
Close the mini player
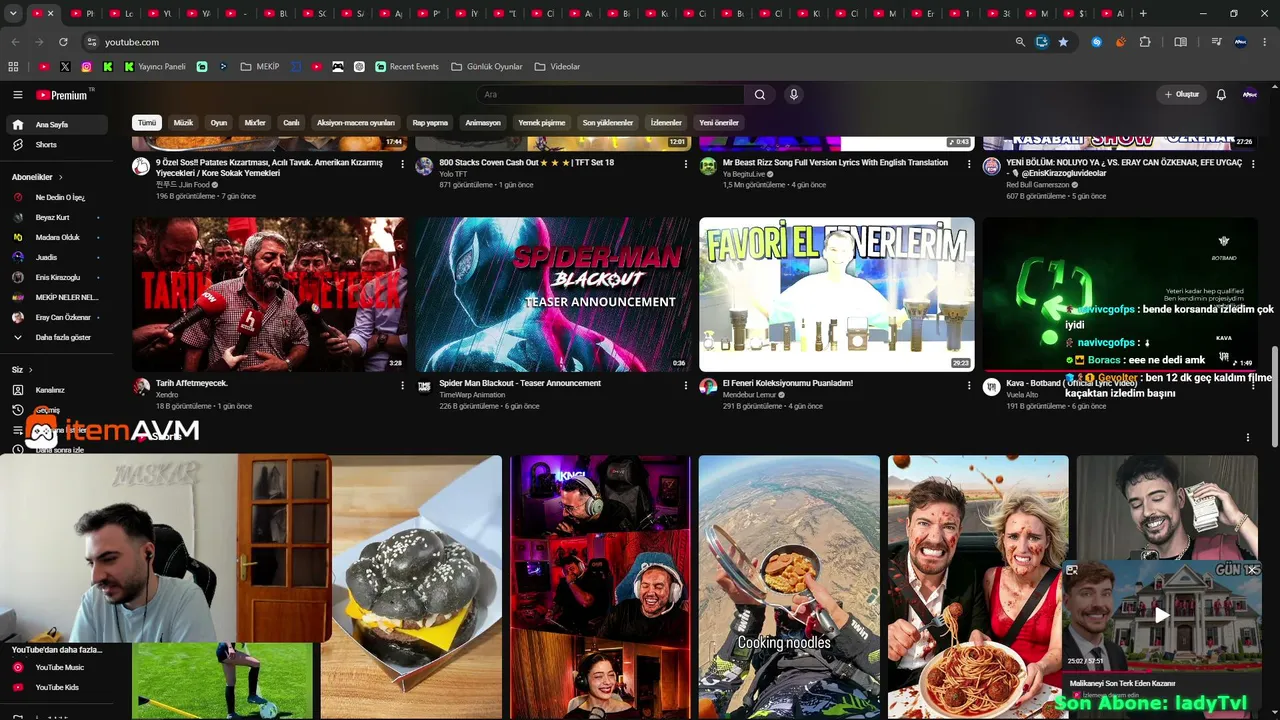1252,570
